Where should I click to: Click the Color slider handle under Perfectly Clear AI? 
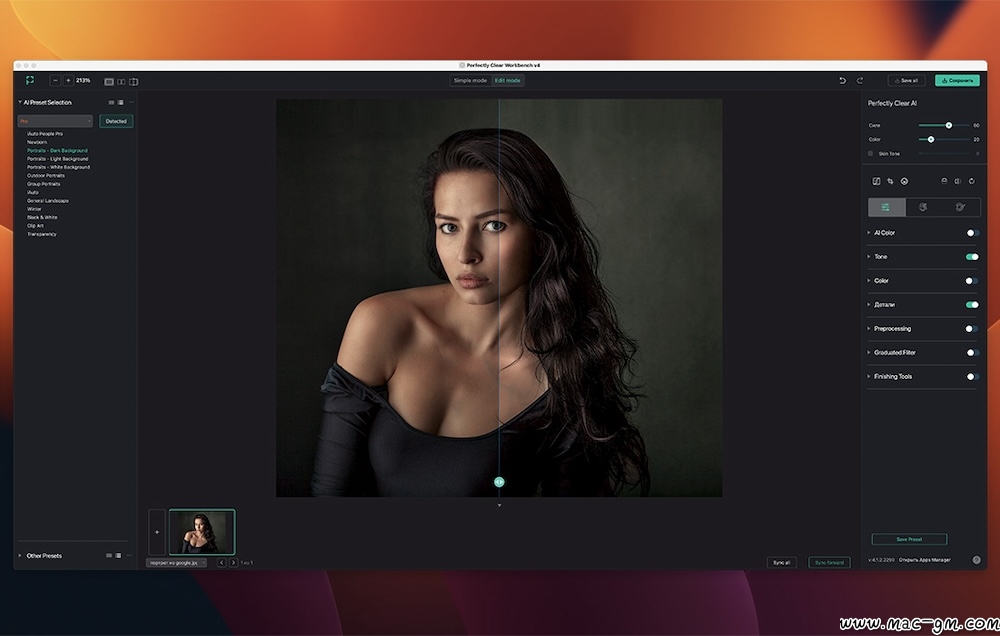click(x=930, y=139)
